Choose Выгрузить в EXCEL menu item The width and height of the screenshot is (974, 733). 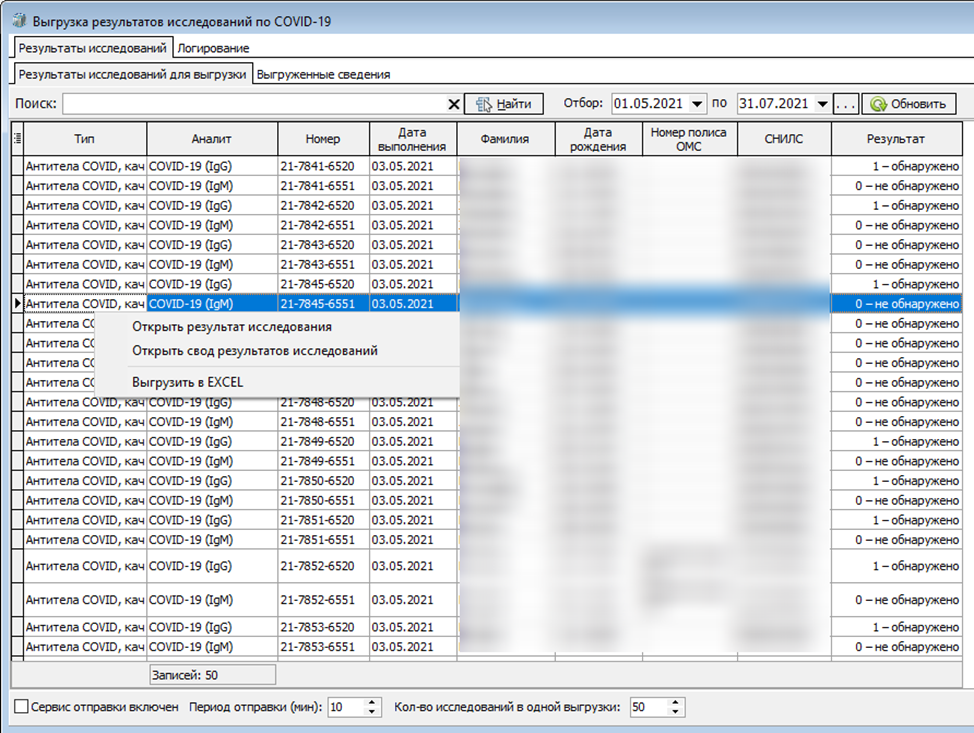coord(187,382)
